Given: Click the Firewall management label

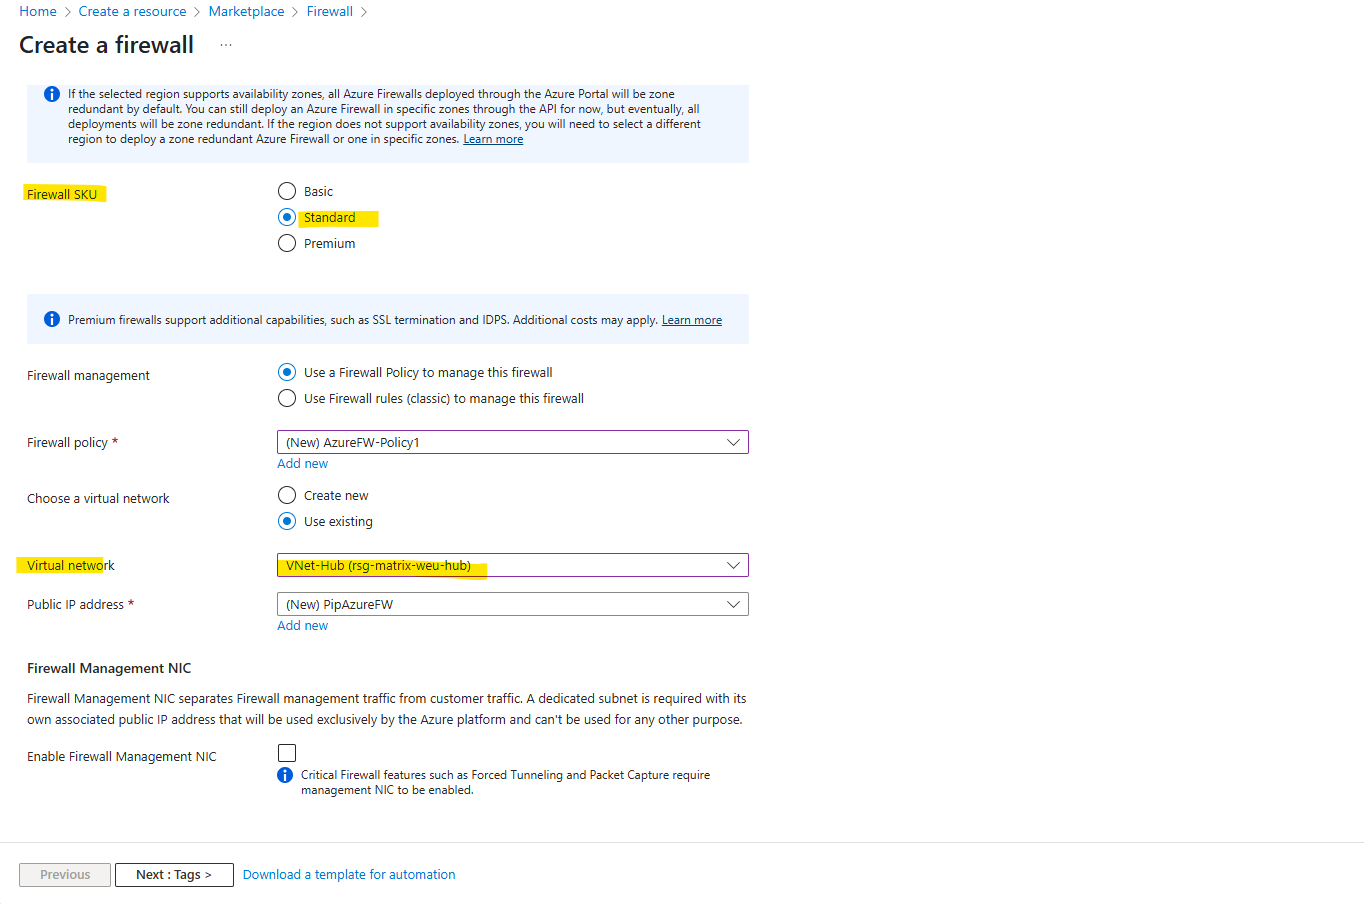Looking at the screenshot, I should (88, 375).
